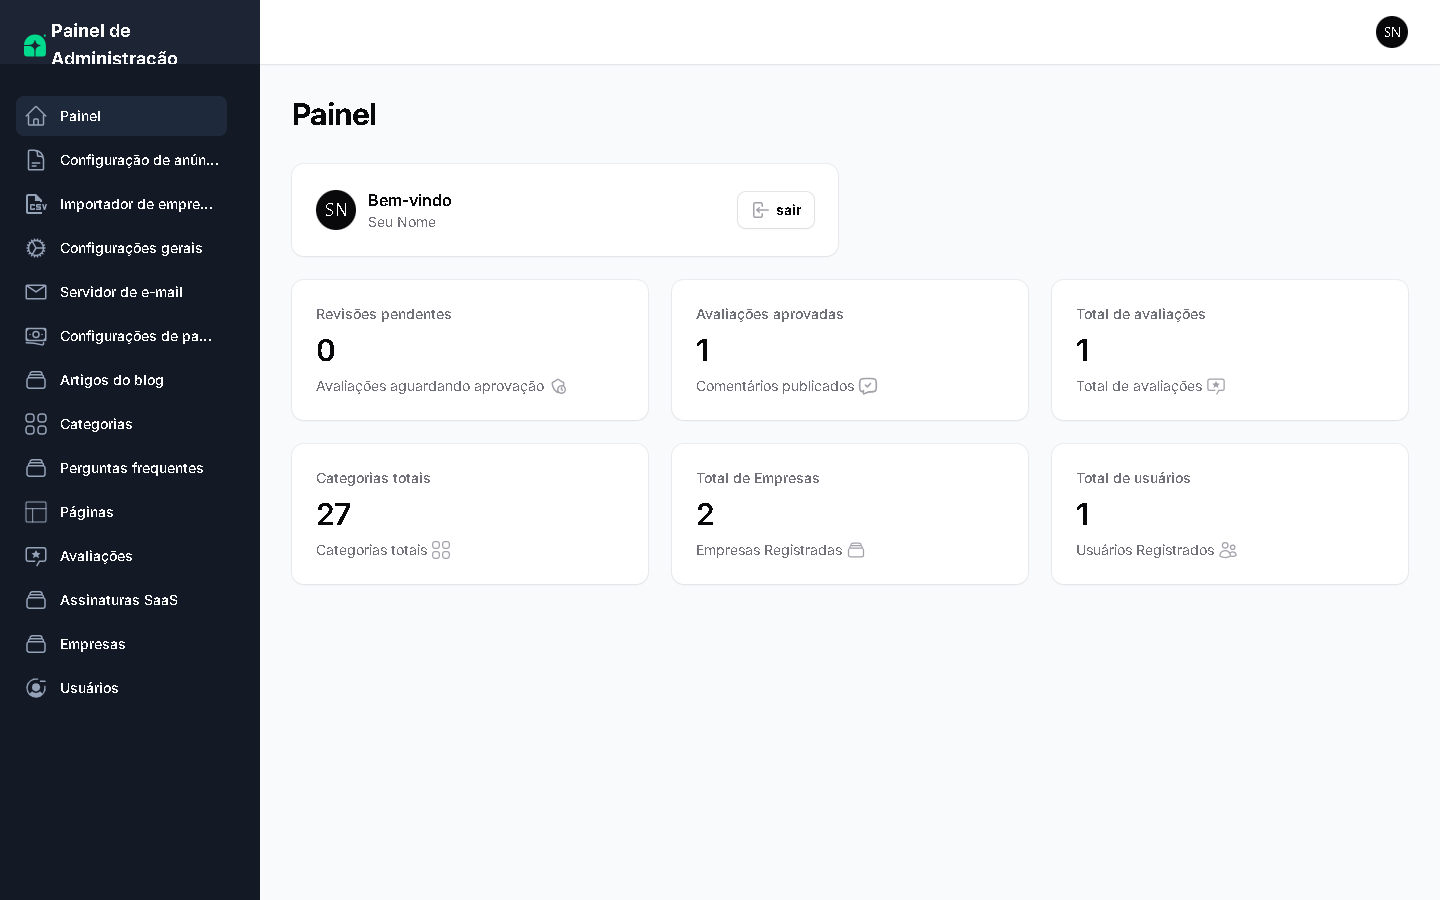Open the CSV importer icon for Importador de empresas

[x=36, y=204]
